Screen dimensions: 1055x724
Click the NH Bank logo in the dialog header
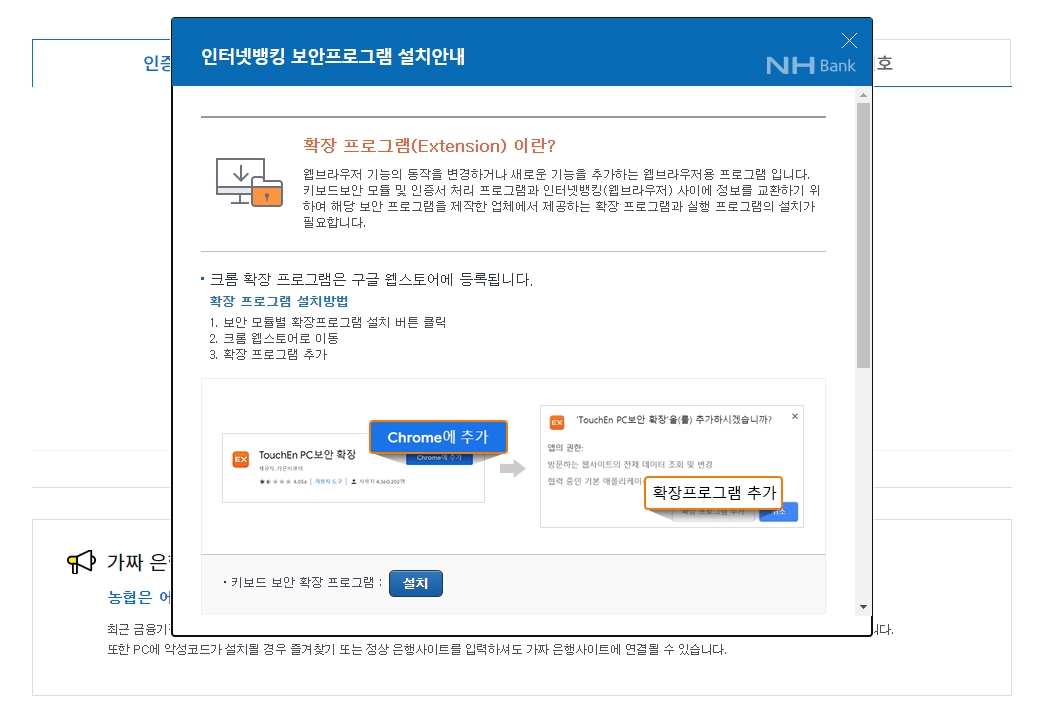pyautogui.click(x=810, y=63)
